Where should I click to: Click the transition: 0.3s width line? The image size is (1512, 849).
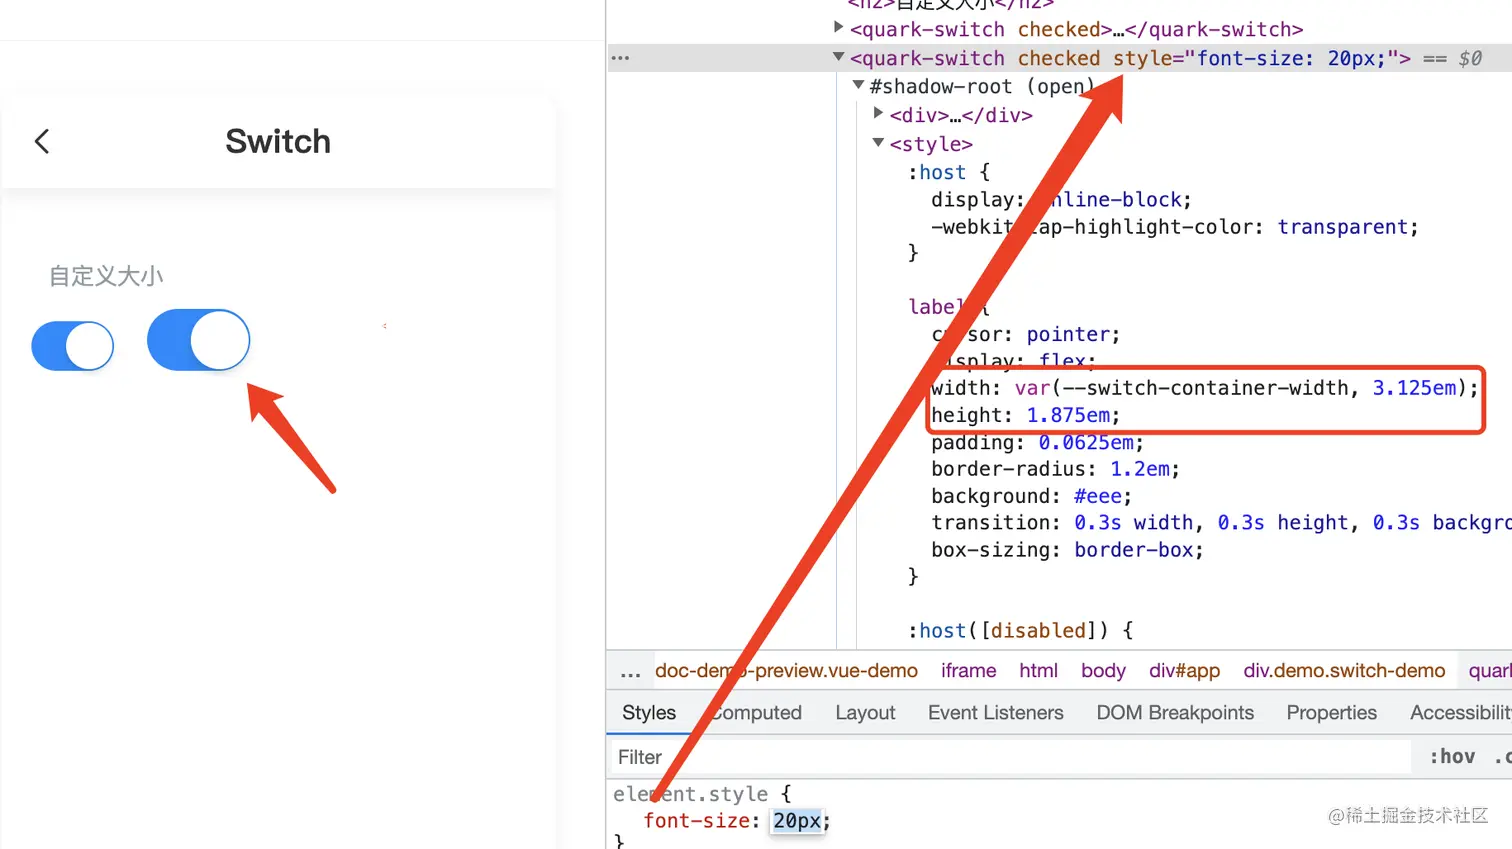coord(1221,523)
